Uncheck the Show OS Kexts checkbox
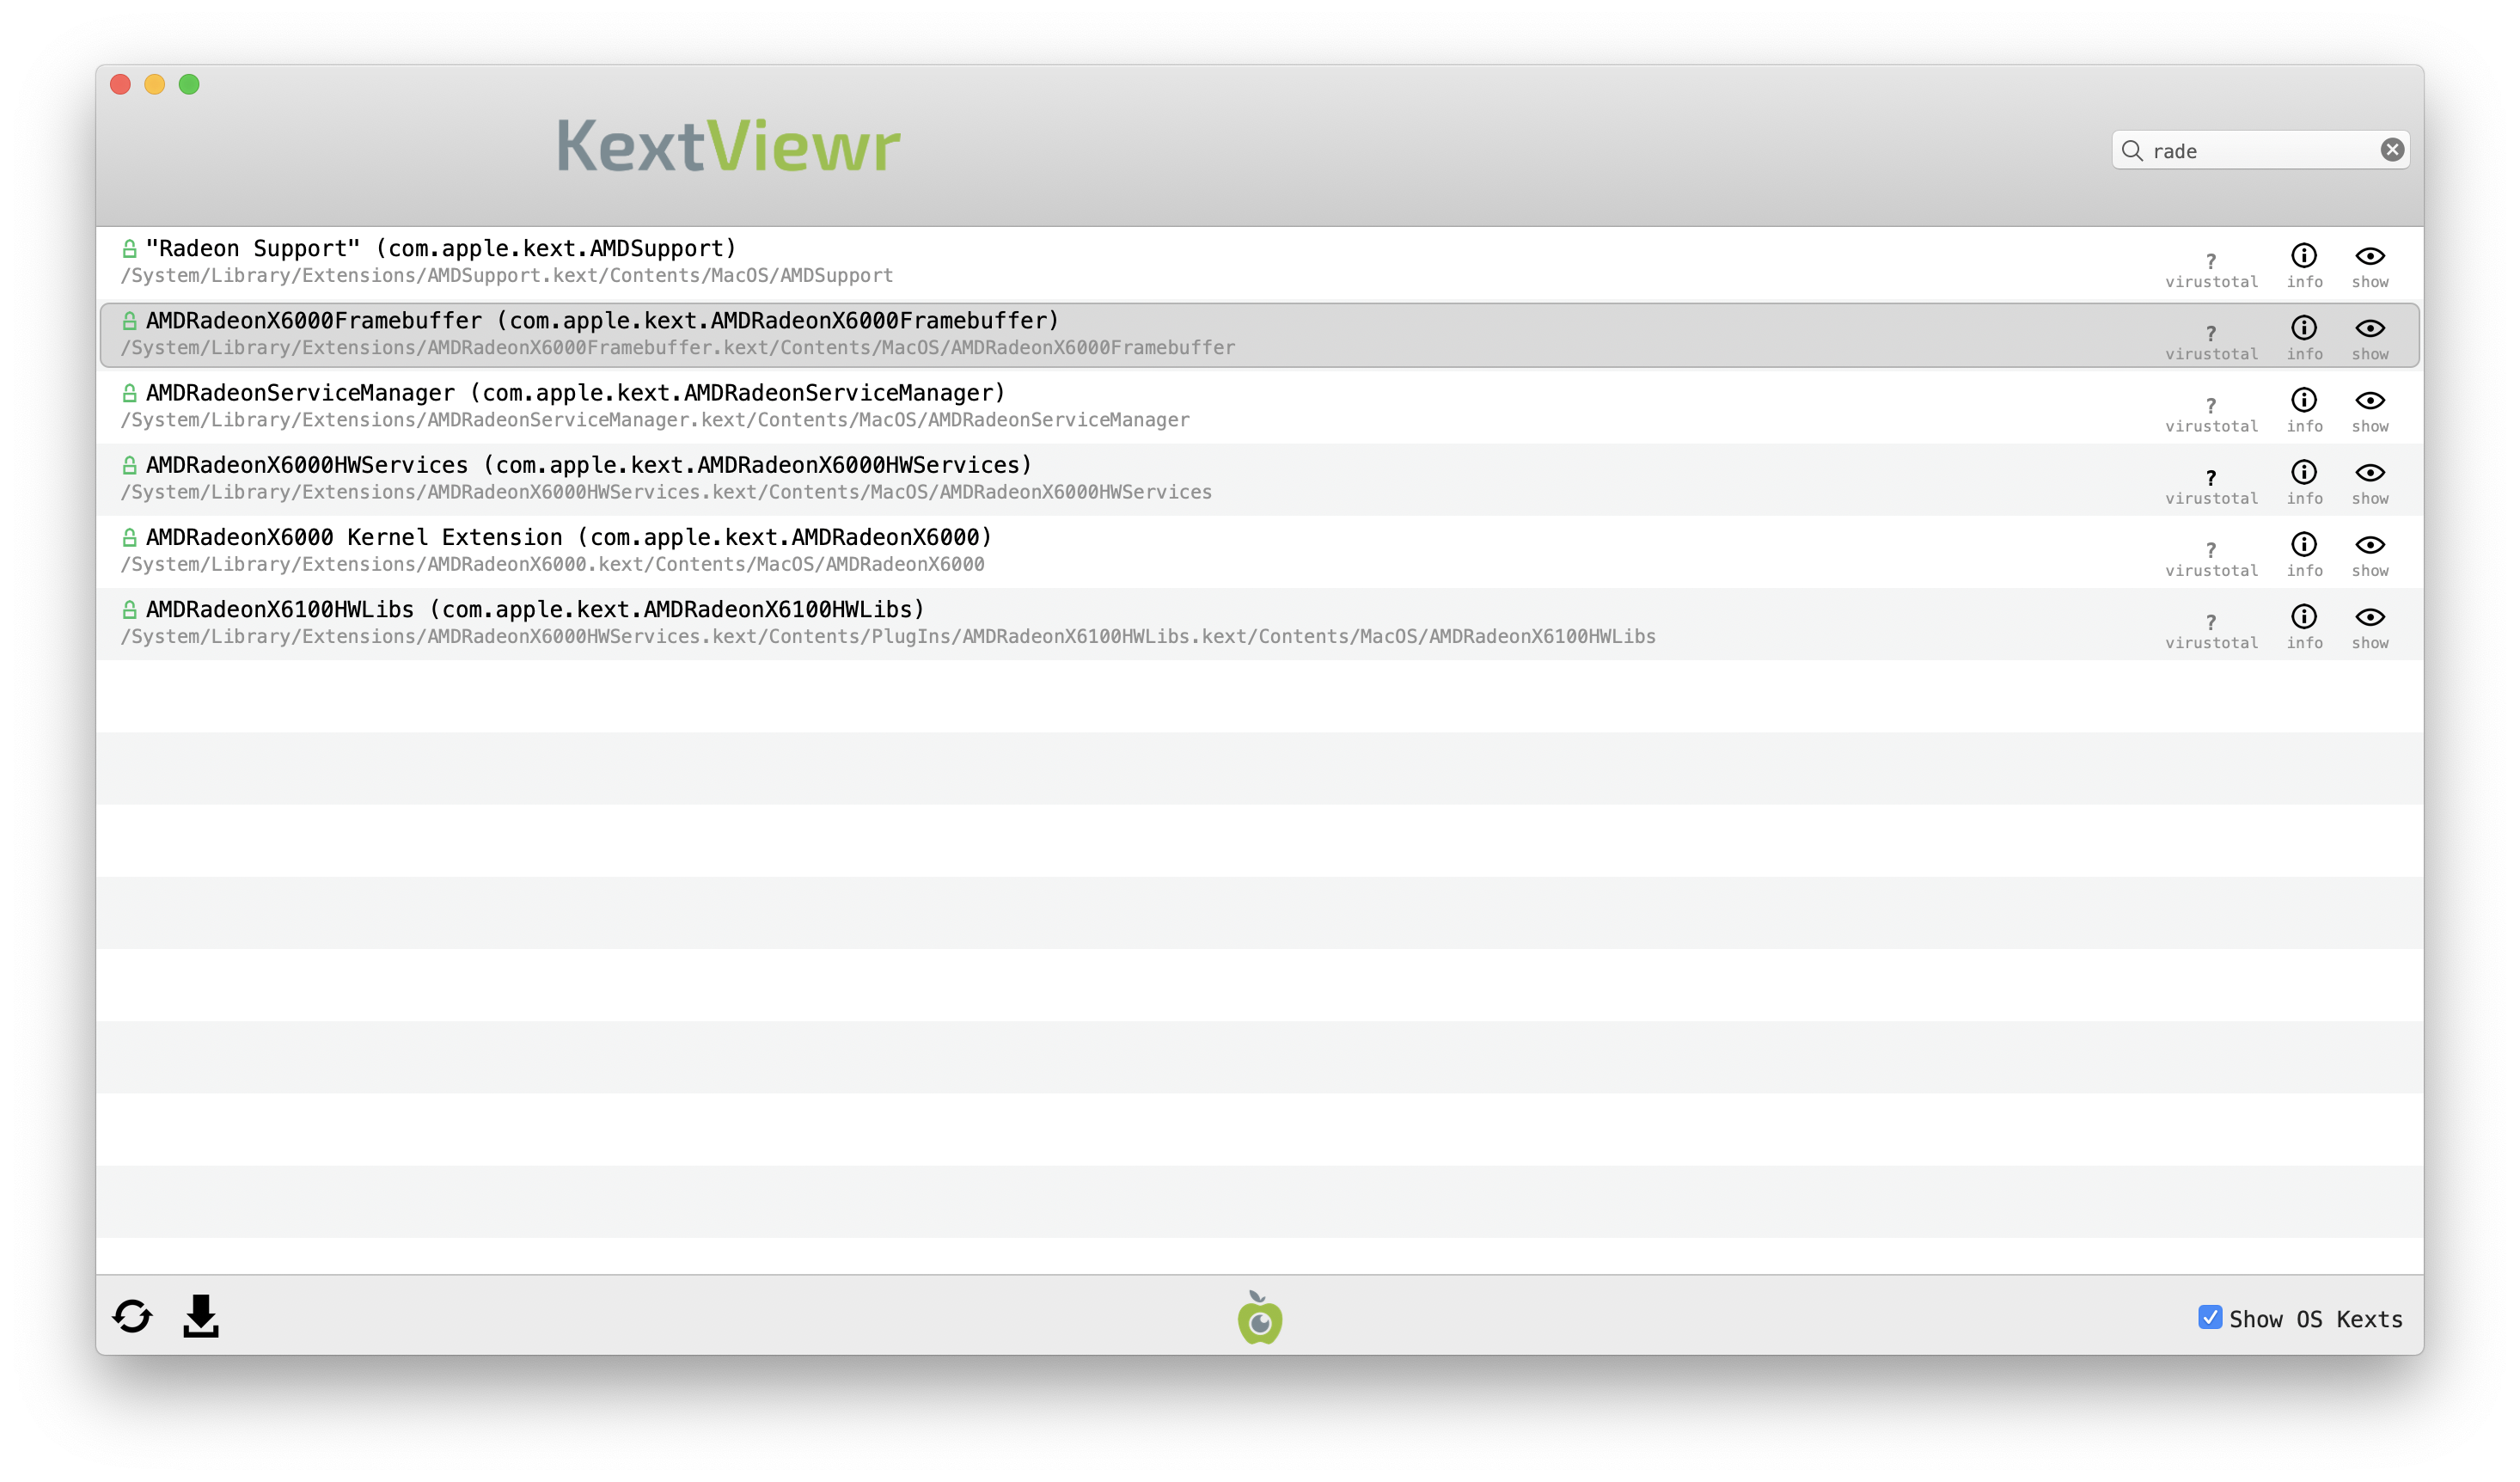The image size is (2520, 1482). point(2210,1317)
